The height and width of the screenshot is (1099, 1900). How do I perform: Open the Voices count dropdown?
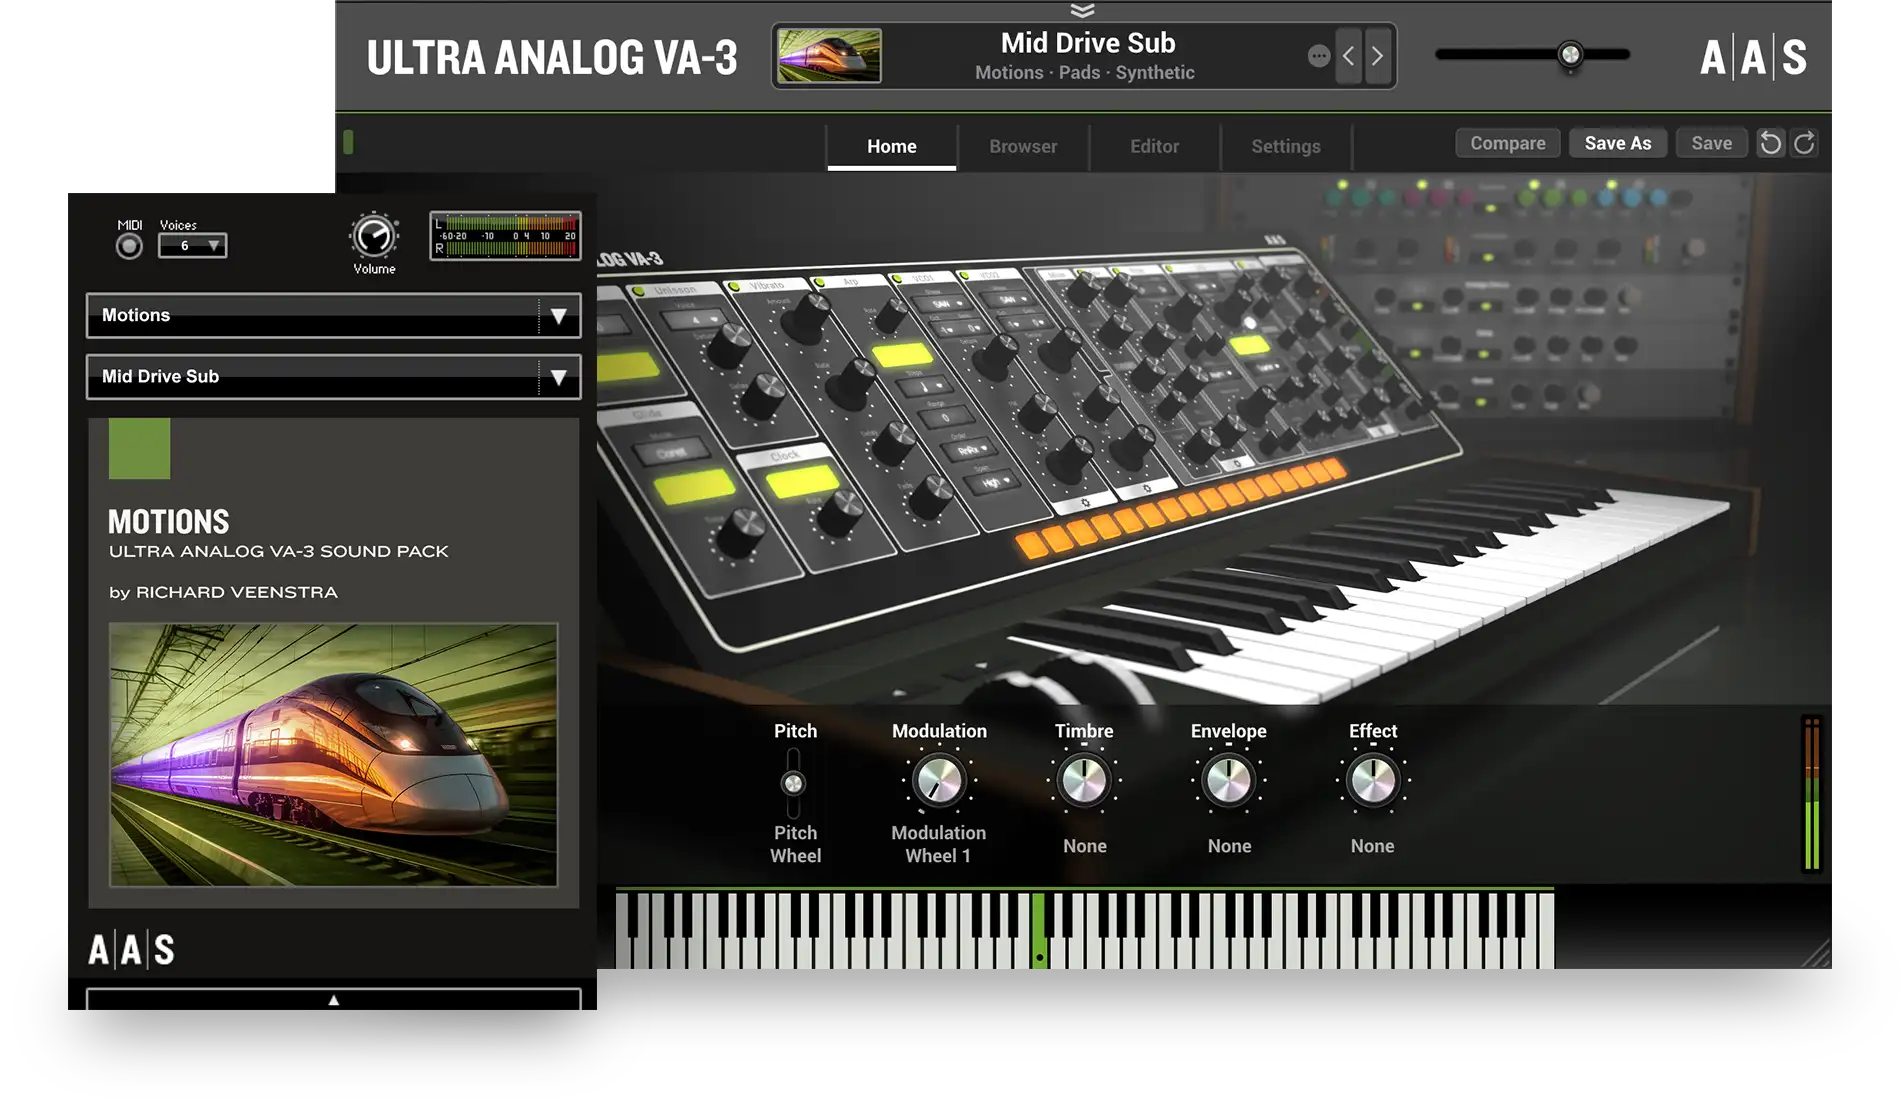(193, 246)
